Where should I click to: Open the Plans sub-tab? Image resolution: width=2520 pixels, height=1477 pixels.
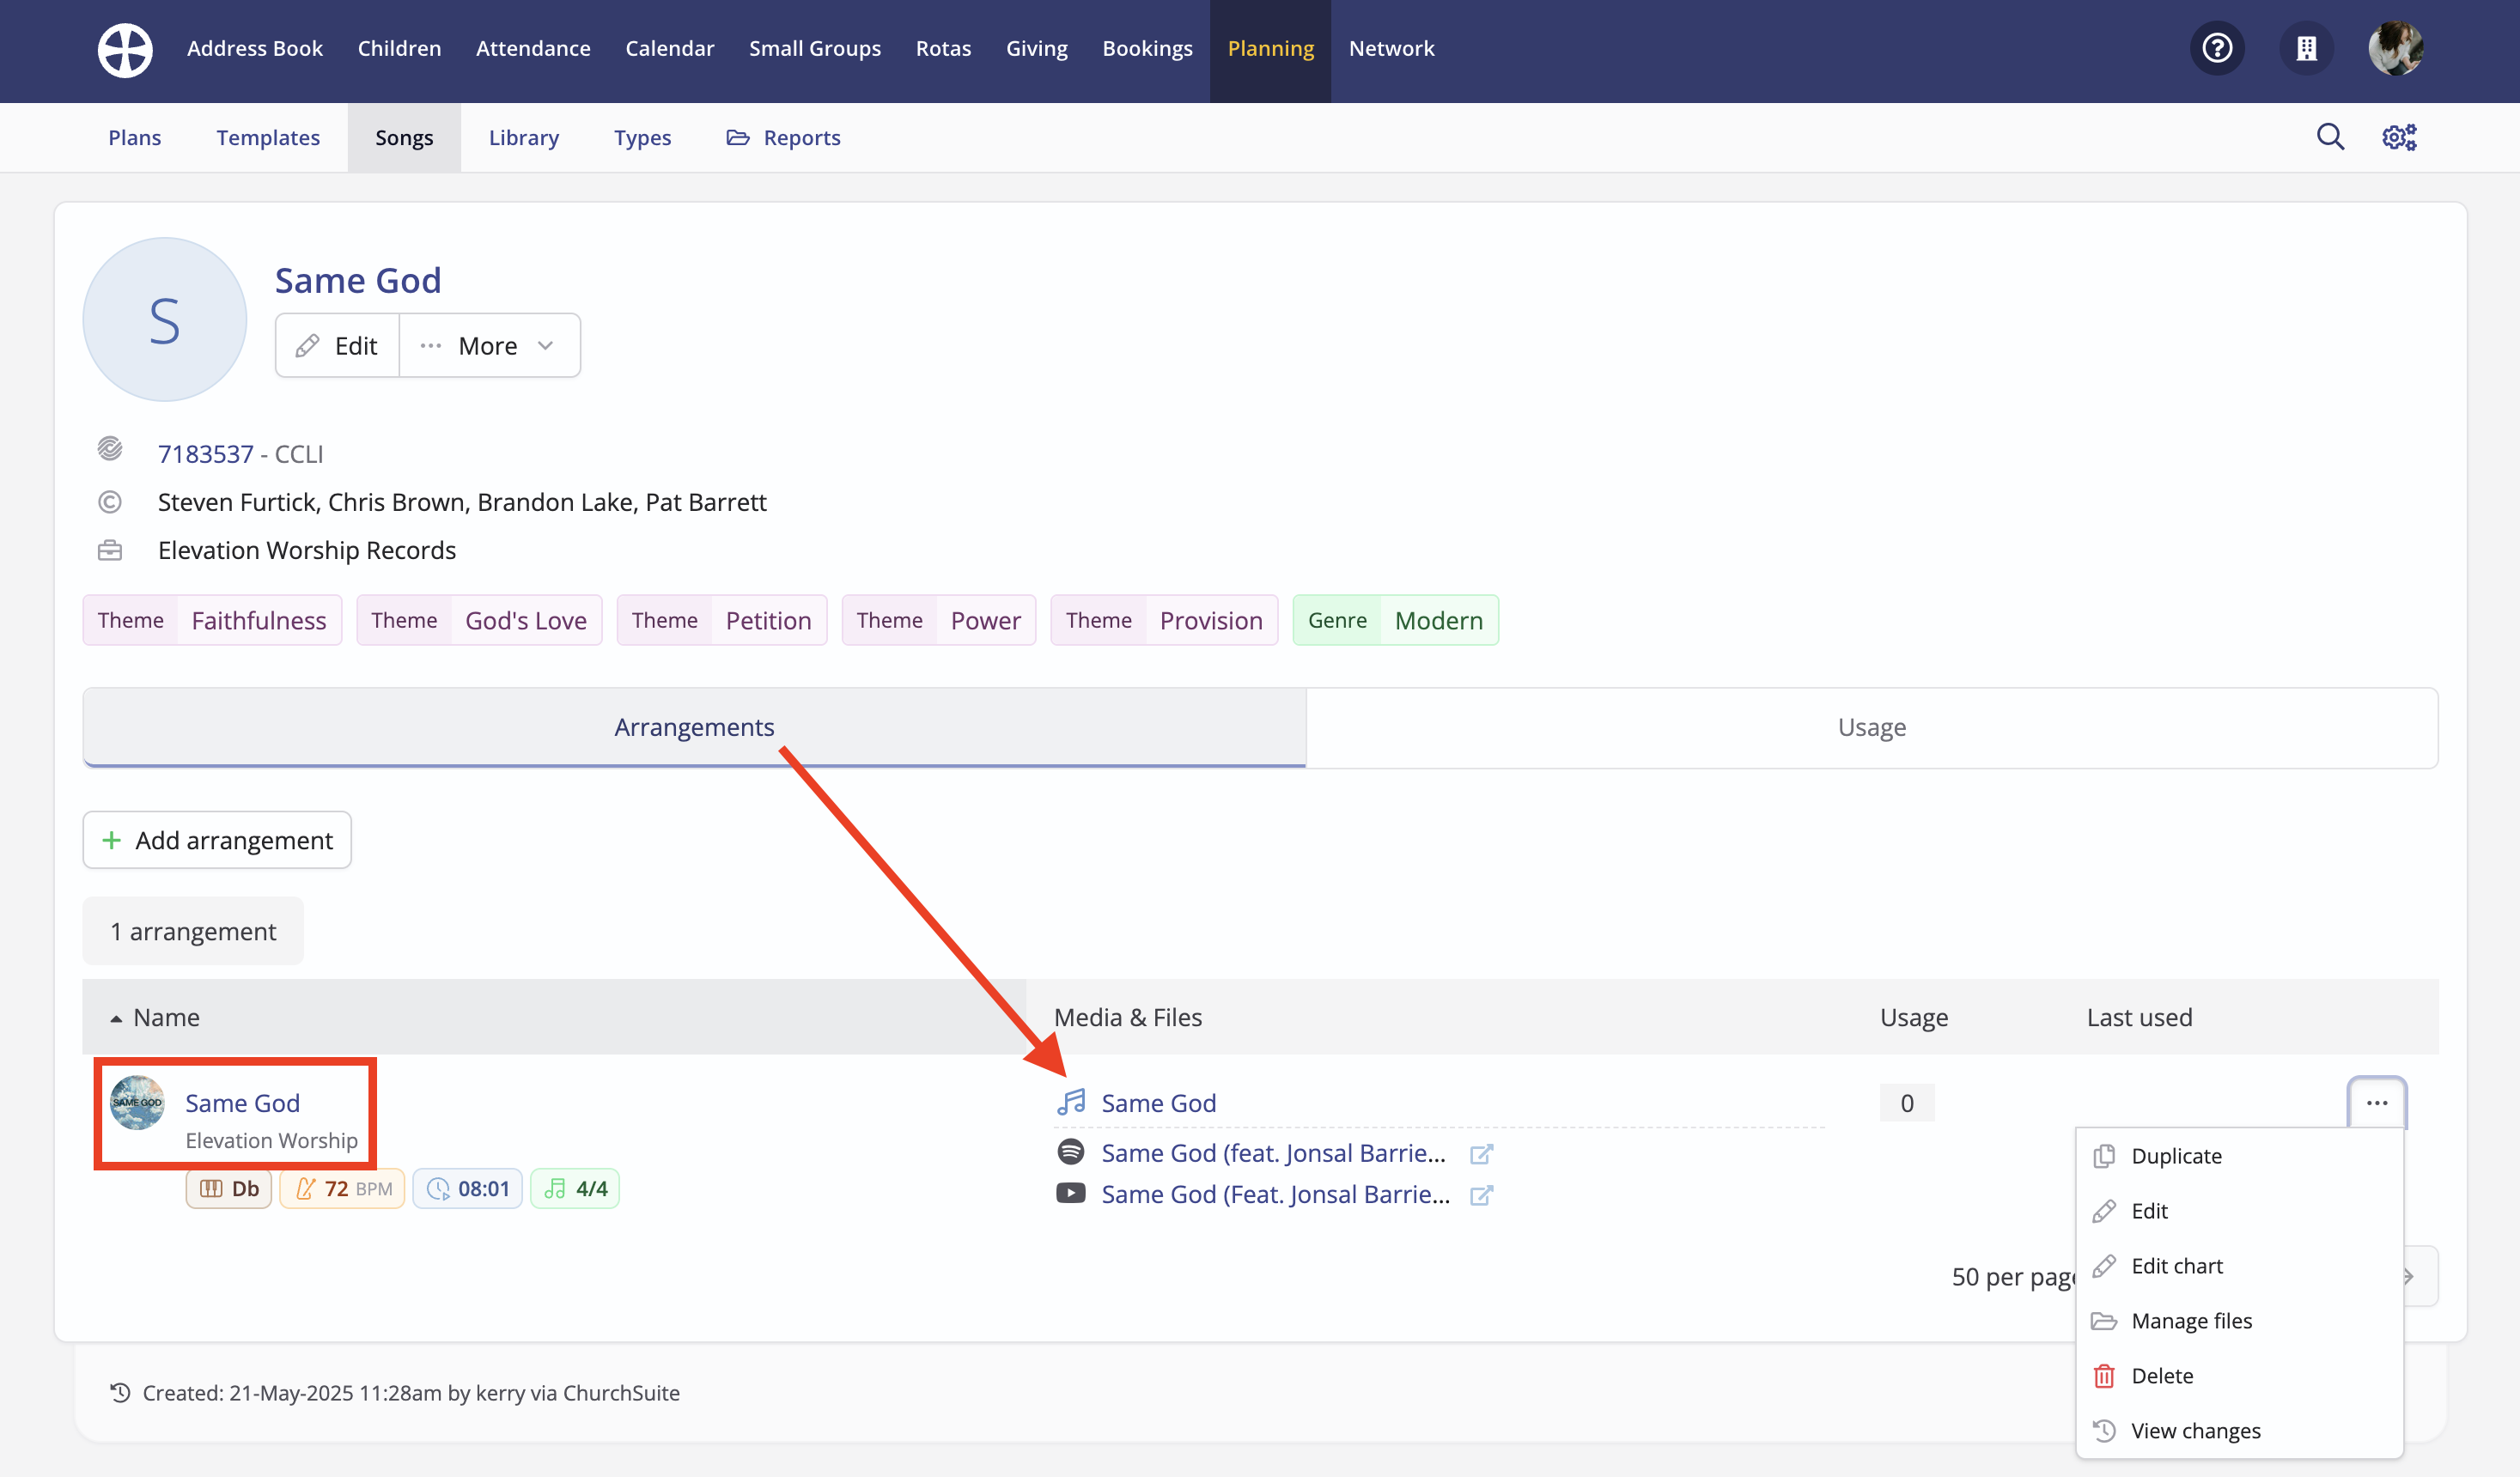coord(134,137)
